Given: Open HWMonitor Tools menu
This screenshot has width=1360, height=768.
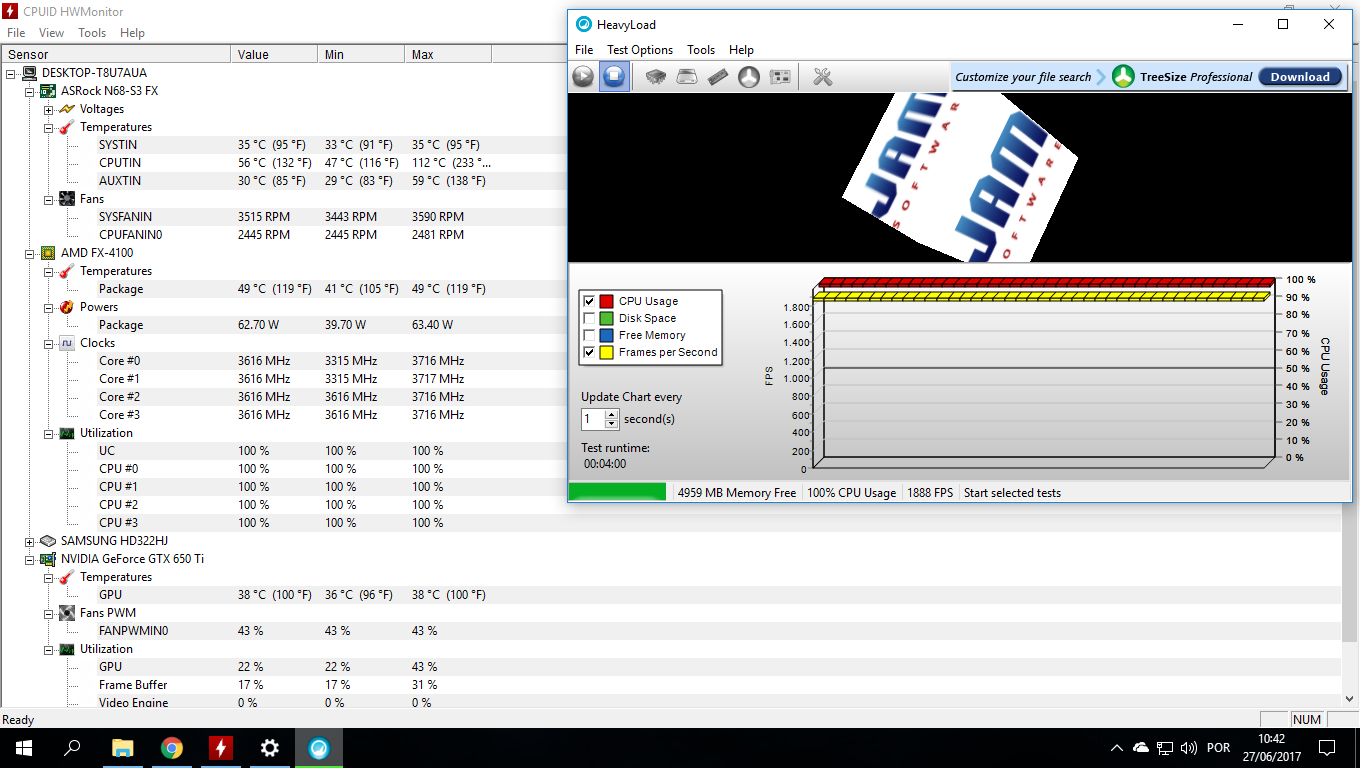Looking at the screenshot, I should tap(92, 33).
